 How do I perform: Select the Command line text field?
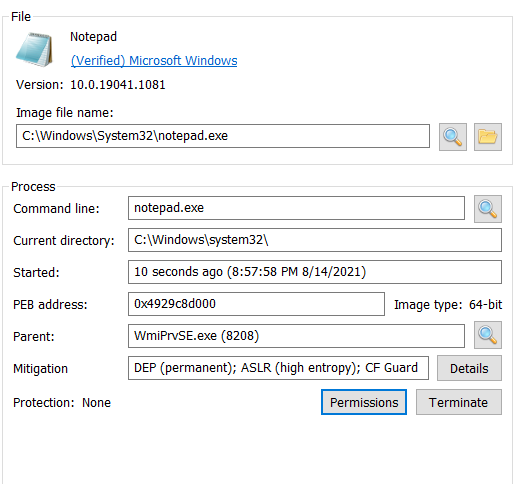point(296,208)
